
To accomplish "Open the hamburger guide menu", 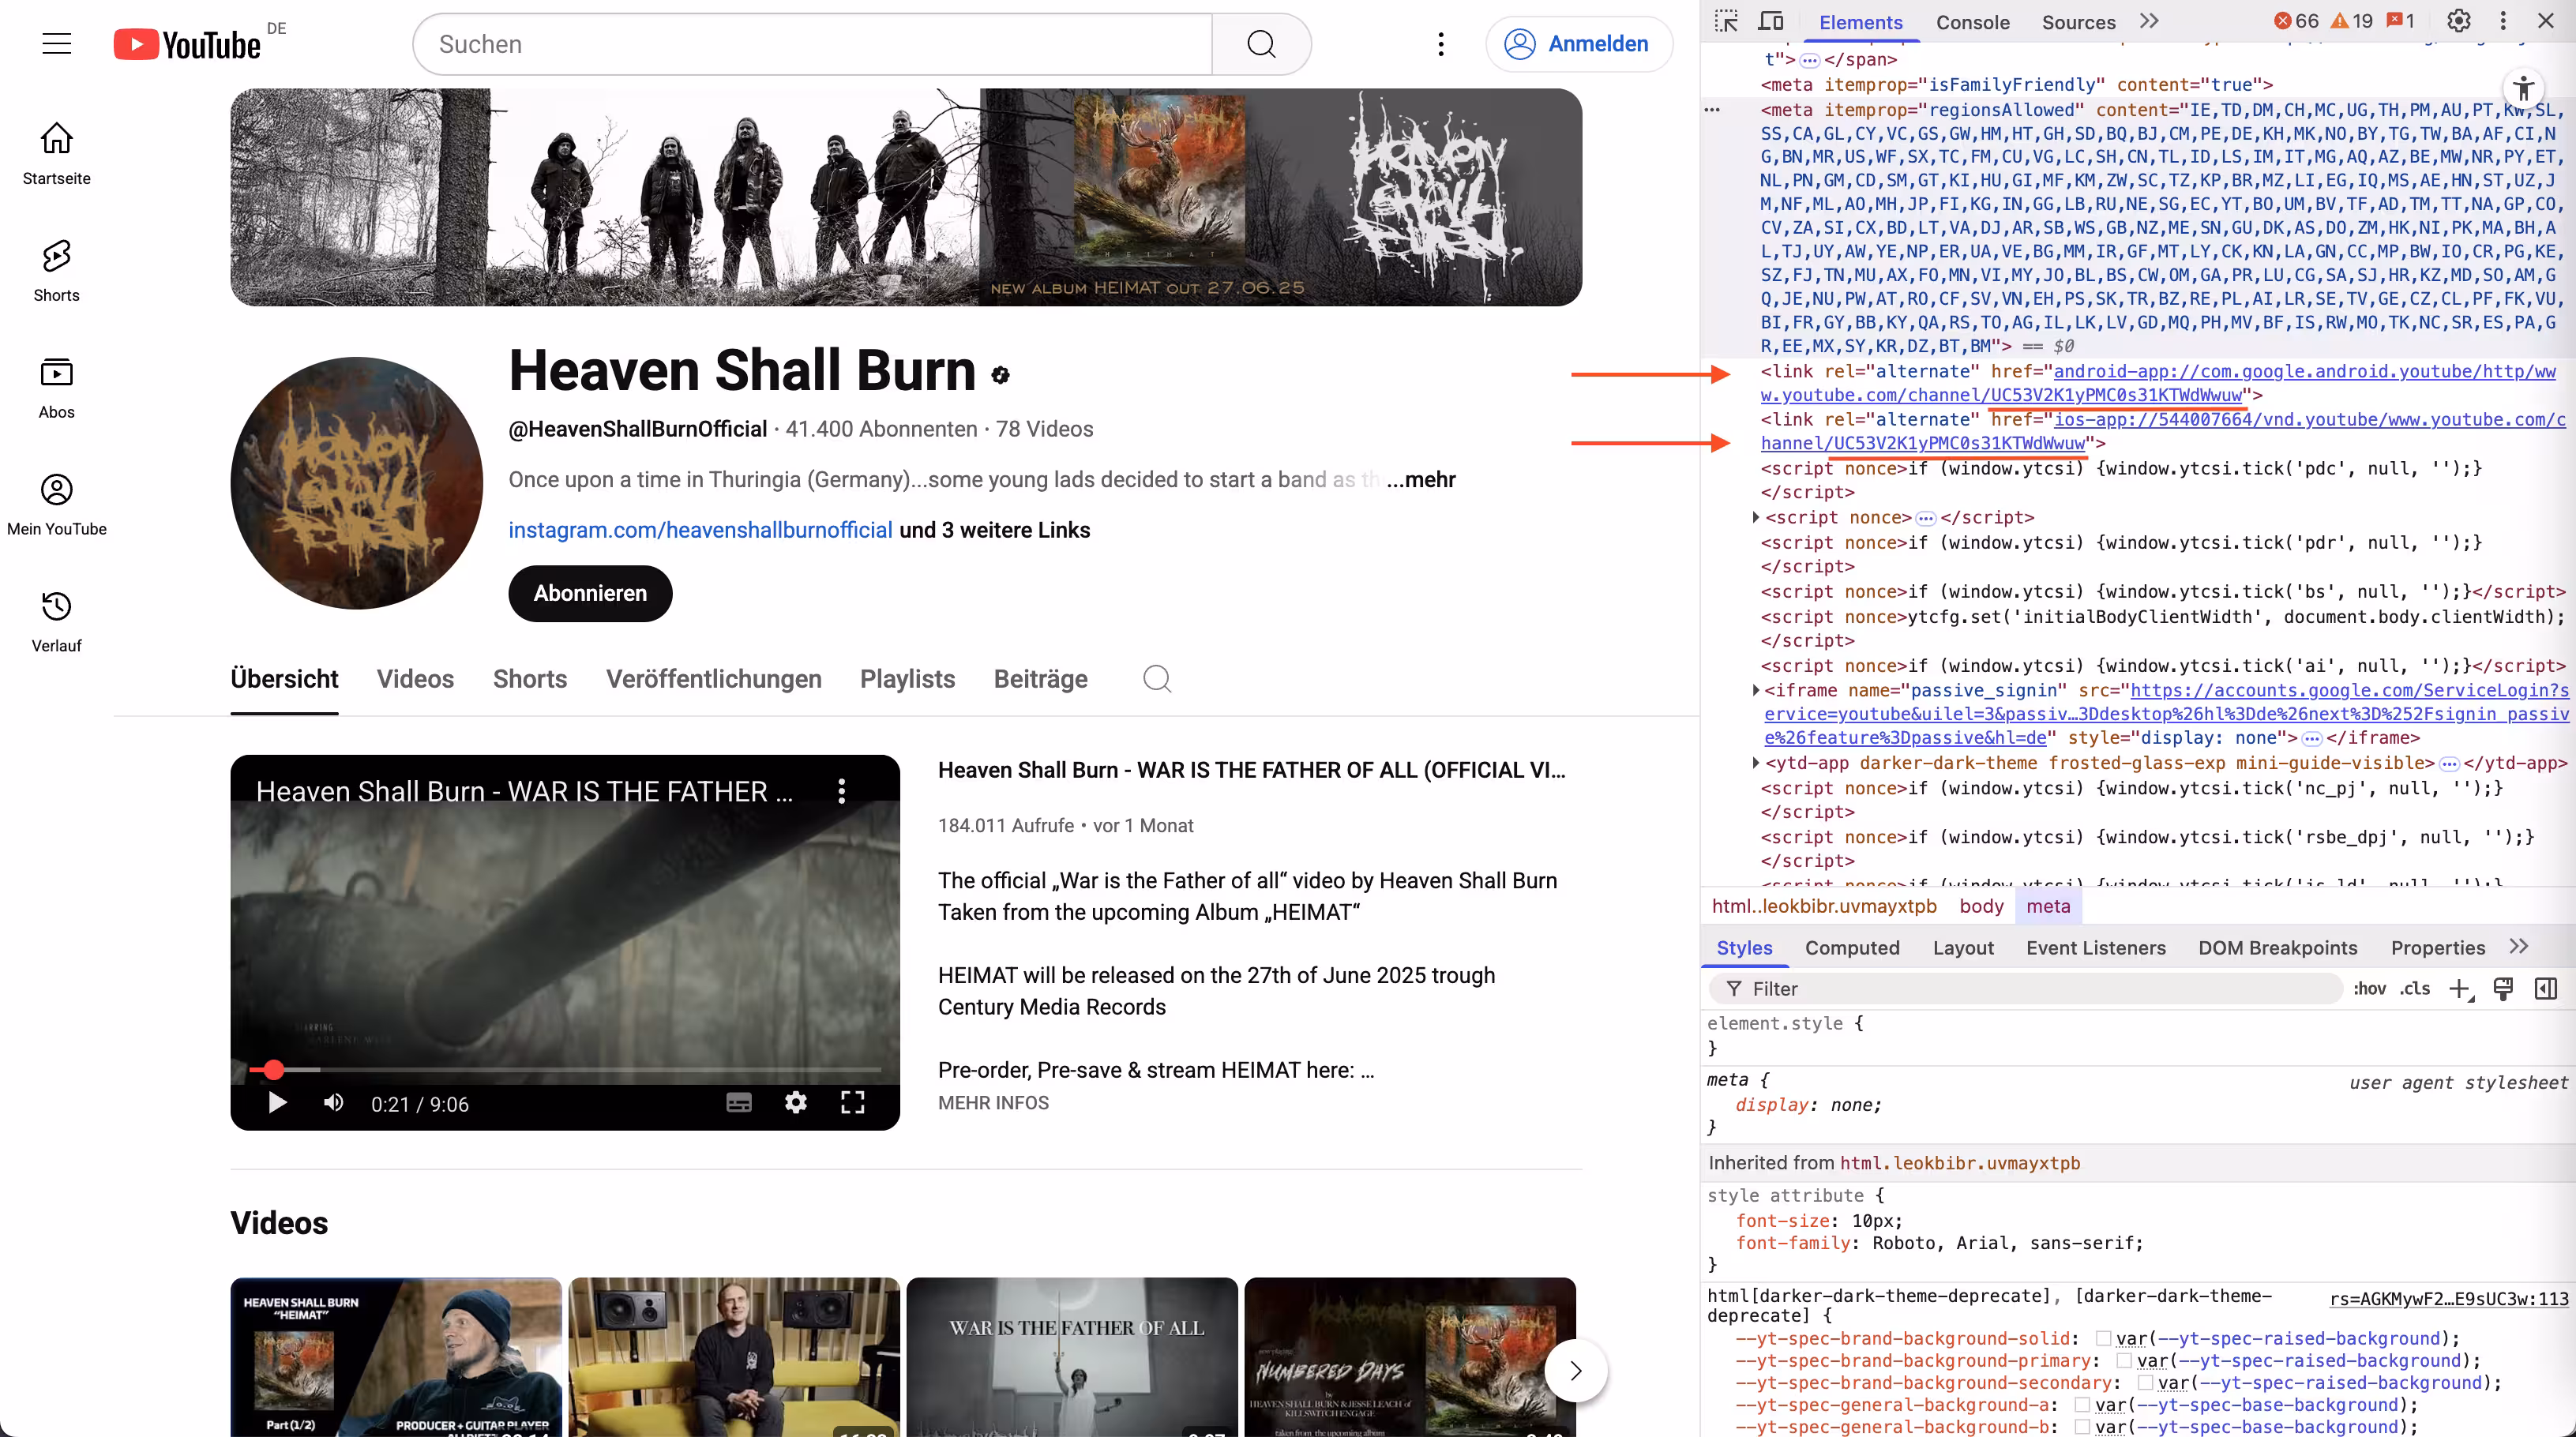I will 57,44.
